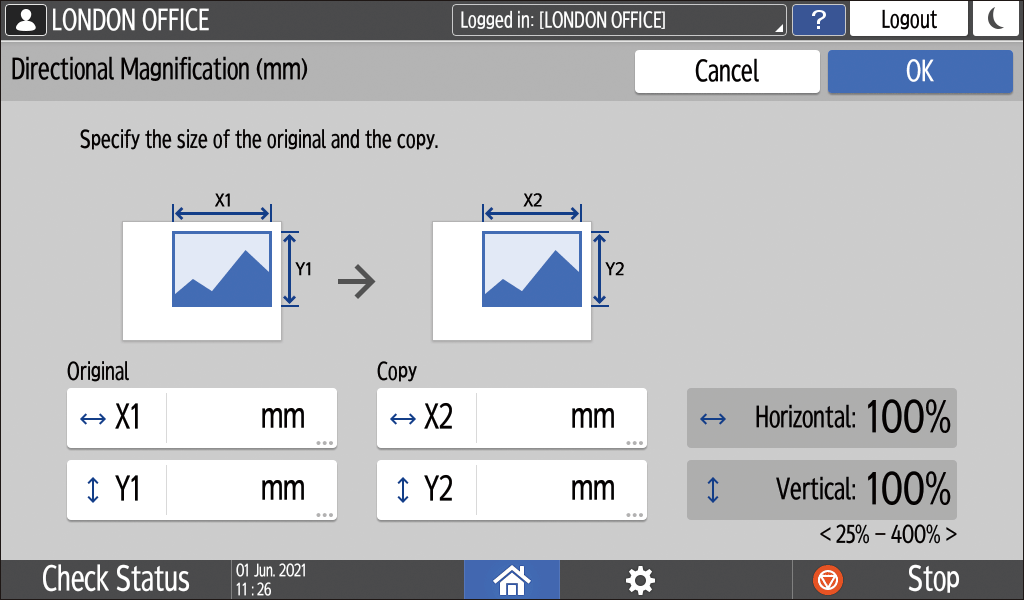Click the user profile icon
Viewport: 1024px width, 600px height.
[24, 19]
